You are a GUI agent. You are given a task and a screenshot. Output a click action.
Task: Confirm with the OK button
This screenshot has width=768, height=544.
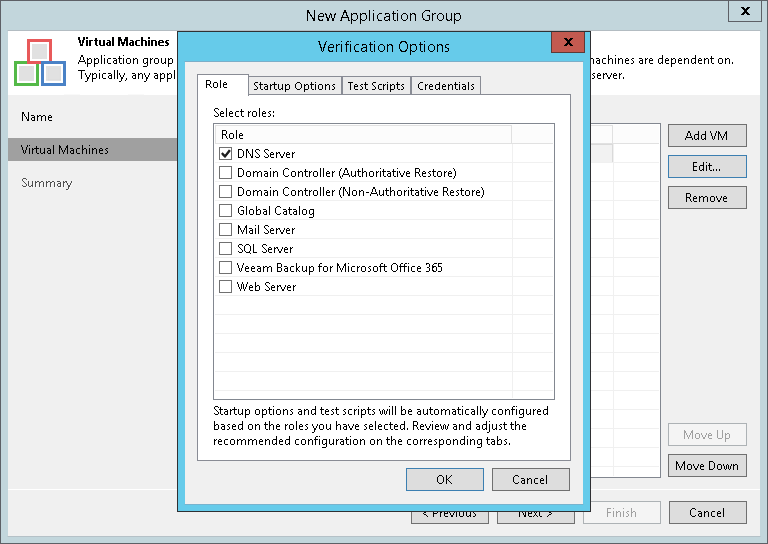pyautogui.click(x=445, y=480)
